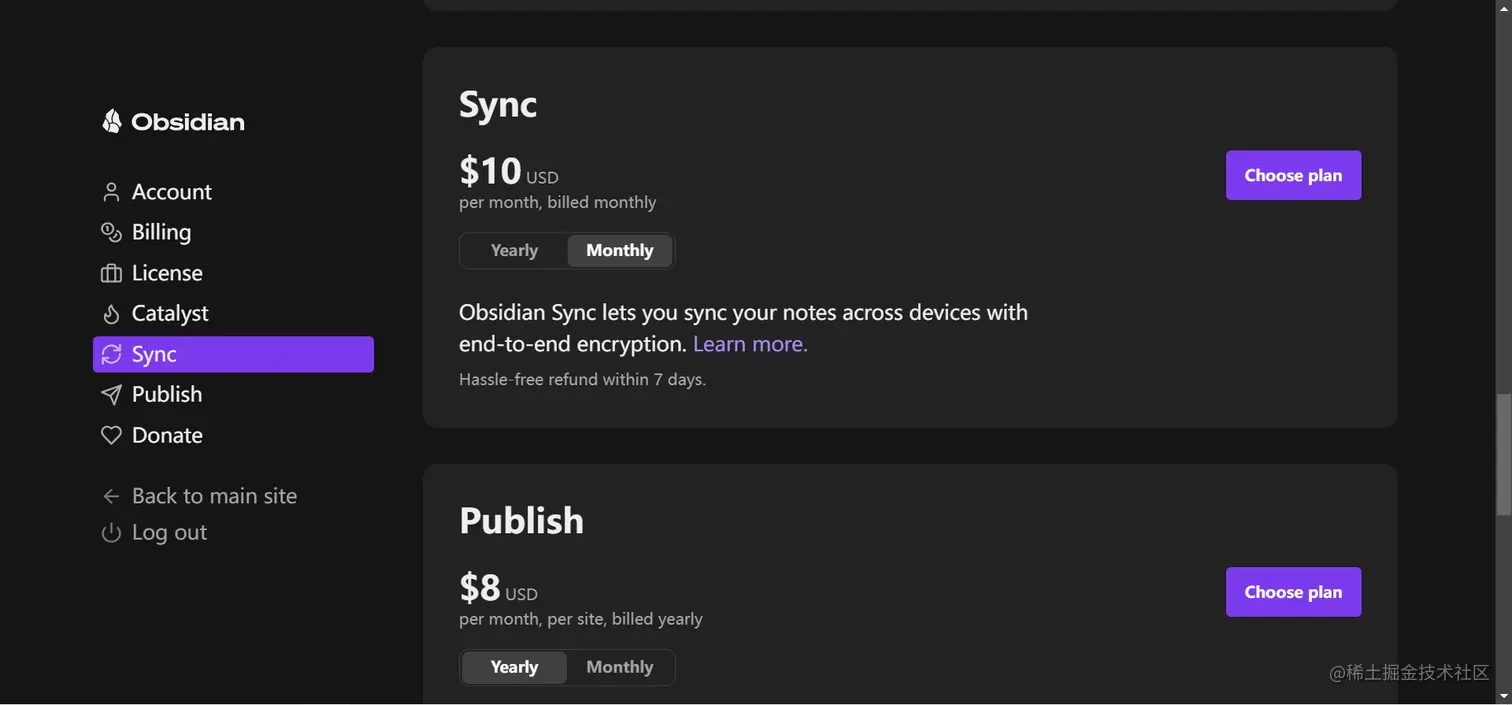The image size is (1512, 705).
Task: Click the Obsidian crystal logo icon
Action: [x=112, y=121]
